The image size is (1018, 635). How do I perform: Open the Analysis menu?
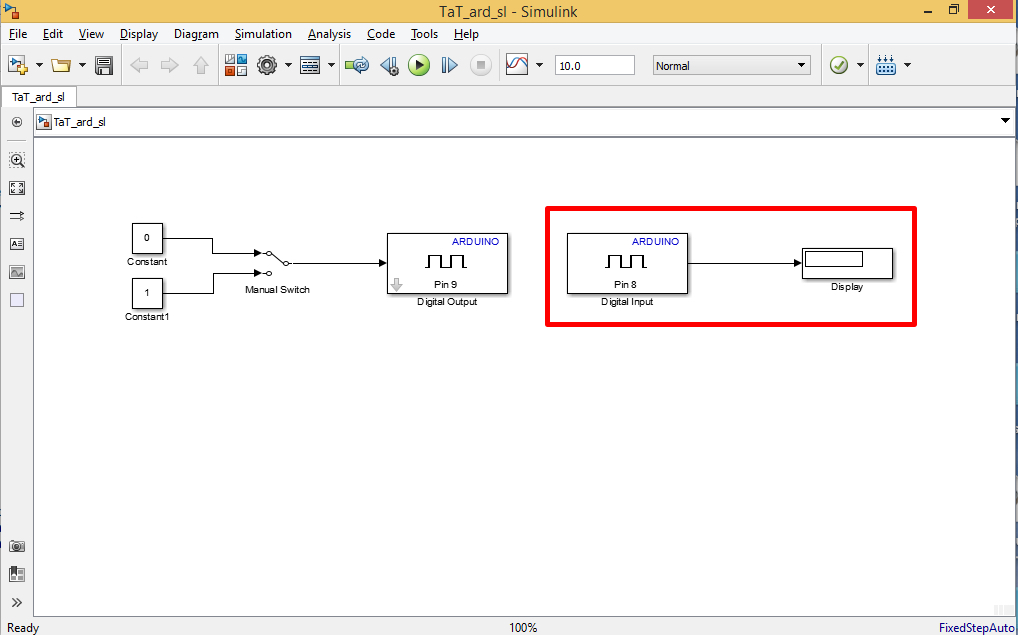click(x=330, y=34)
